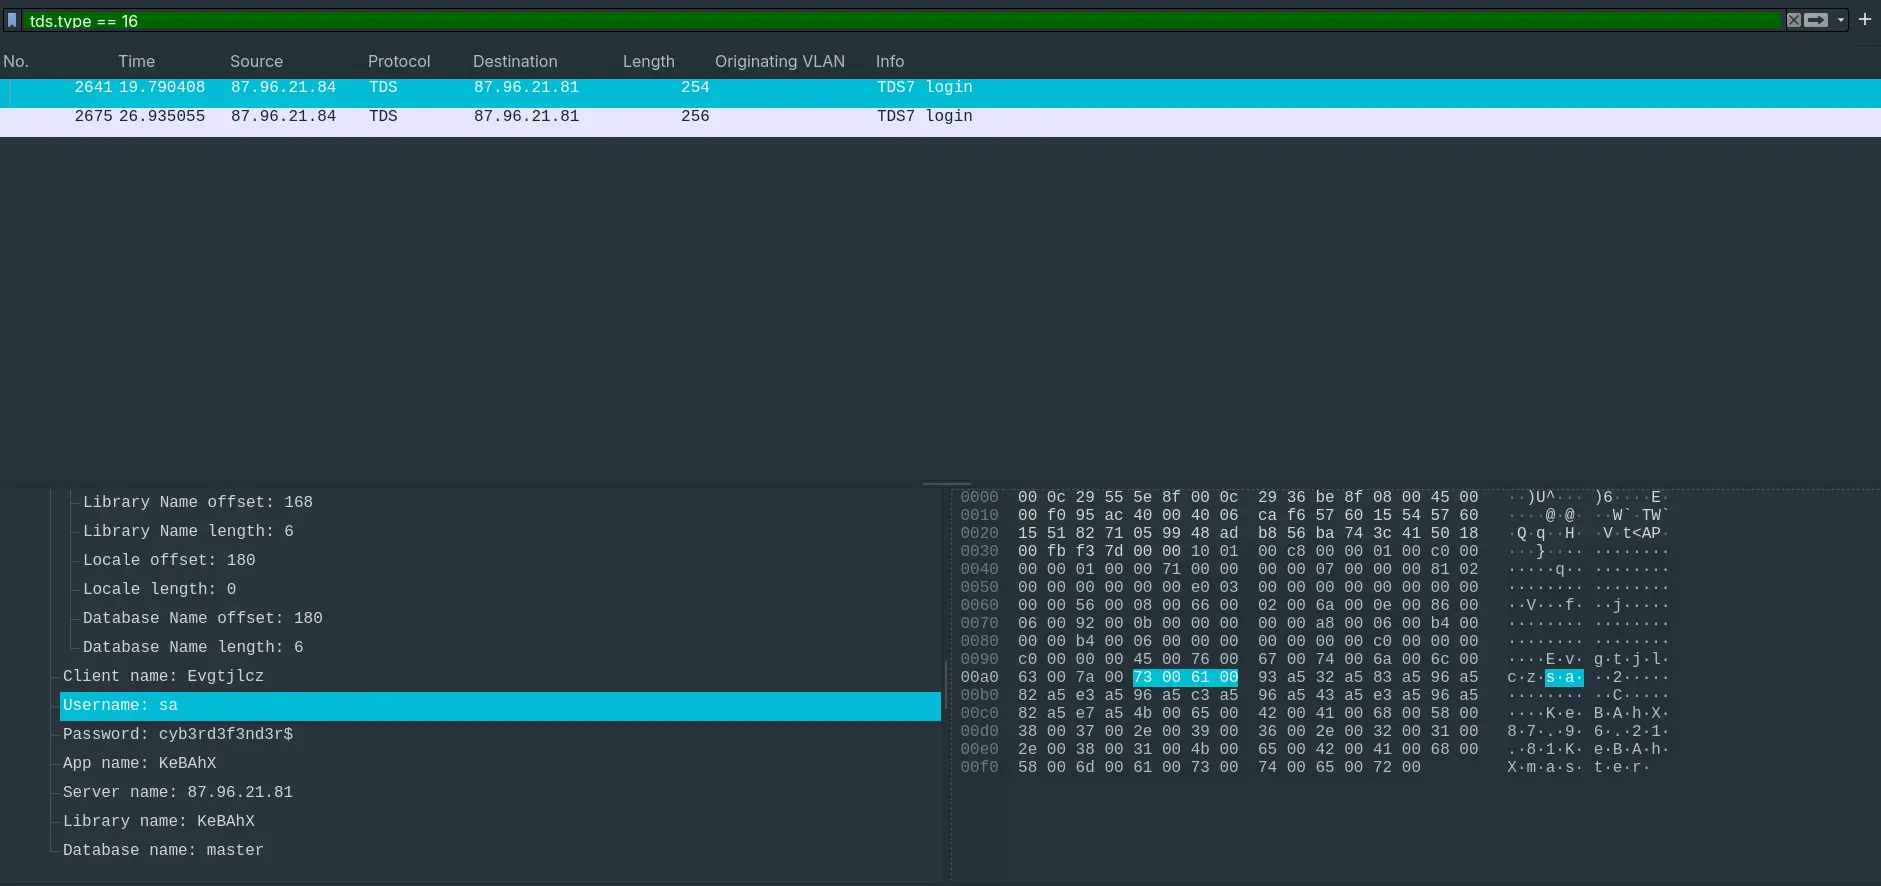The height and width of the screenshot is (886, 1881).
Task: Click highlighted hex bytes 73 00 61 00
Action: (x=1185, y=677)
